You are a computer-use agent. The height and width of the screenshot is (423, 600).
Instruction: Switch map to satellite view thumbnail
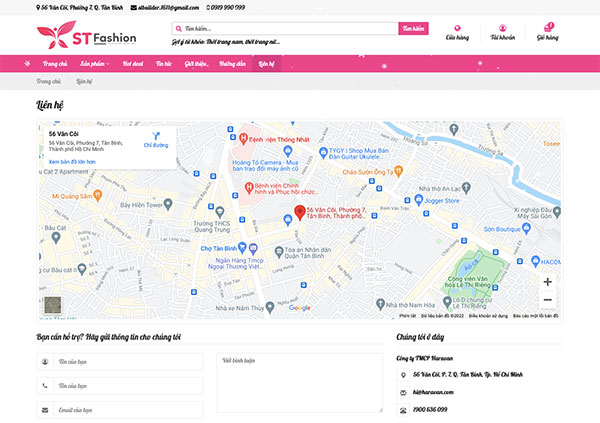tap(53, 305)
